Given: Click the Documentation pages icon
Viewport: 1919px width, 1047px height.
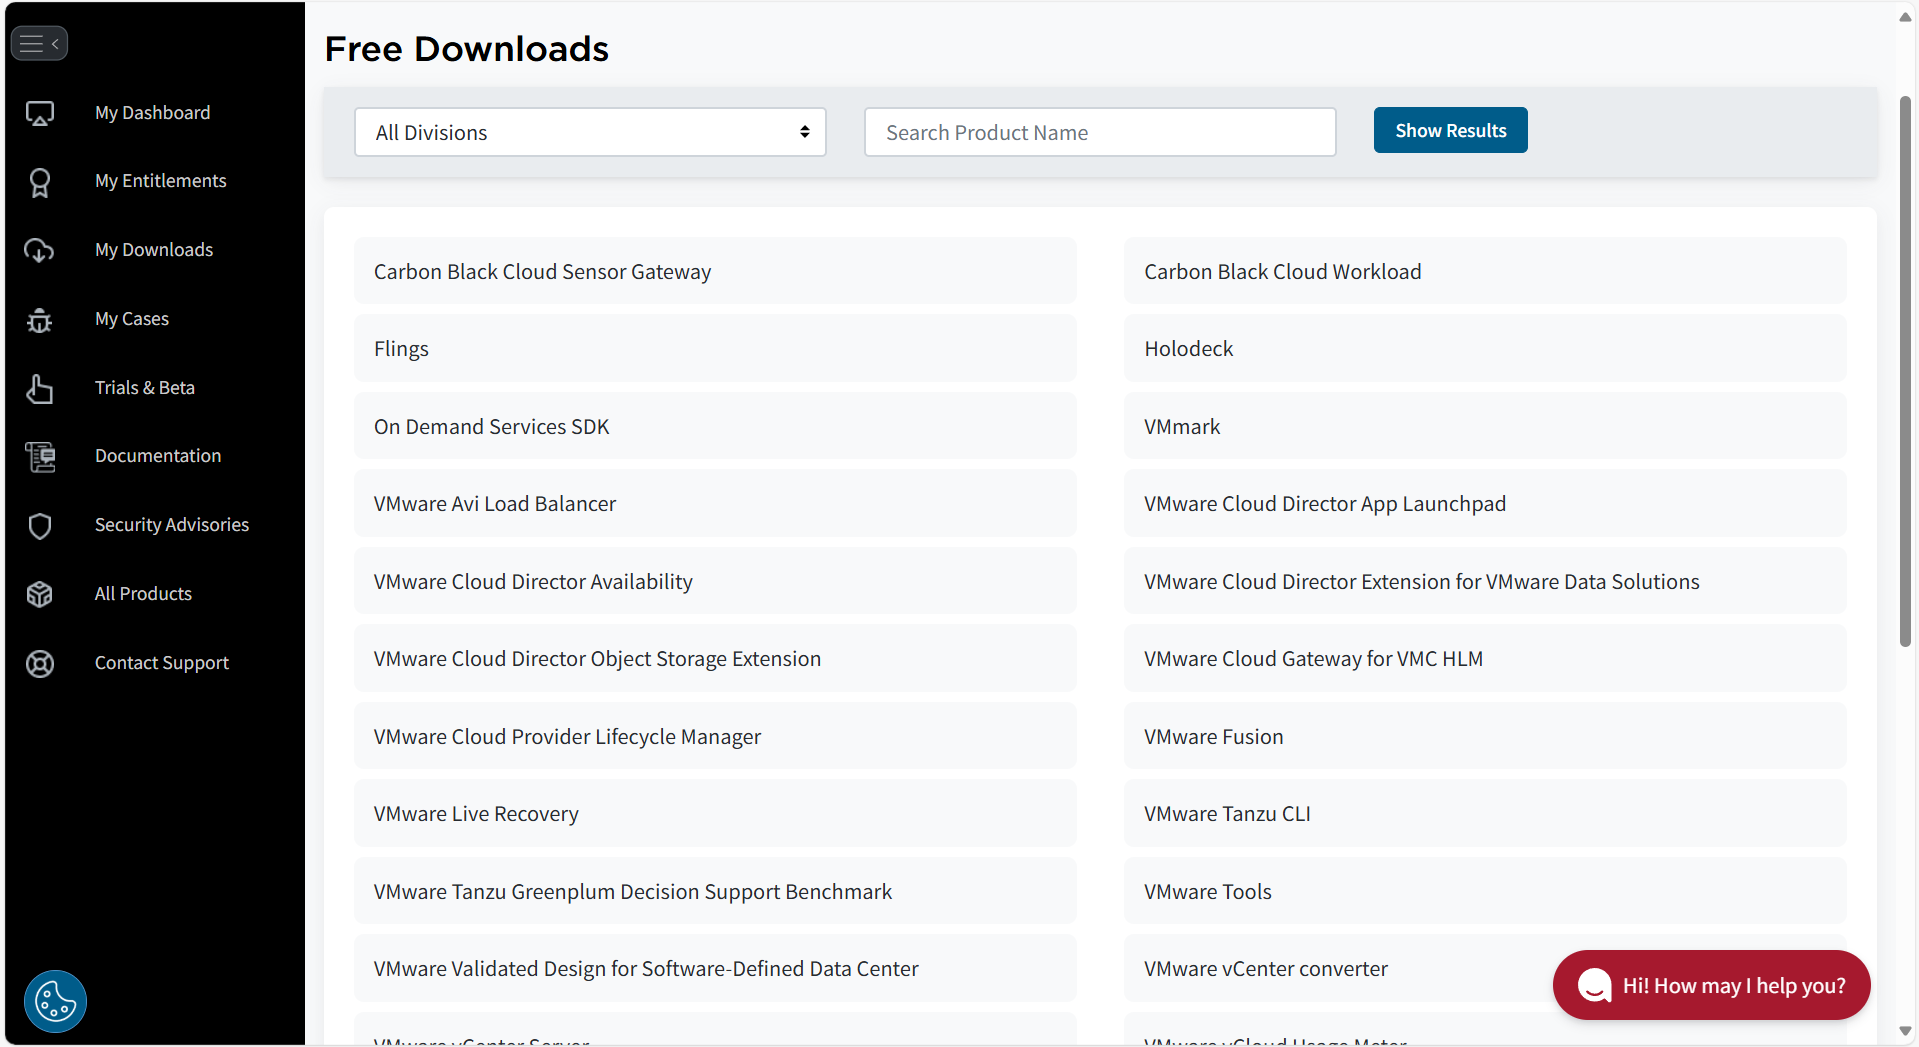Looking at the screenshot, I should click(40, 457).
